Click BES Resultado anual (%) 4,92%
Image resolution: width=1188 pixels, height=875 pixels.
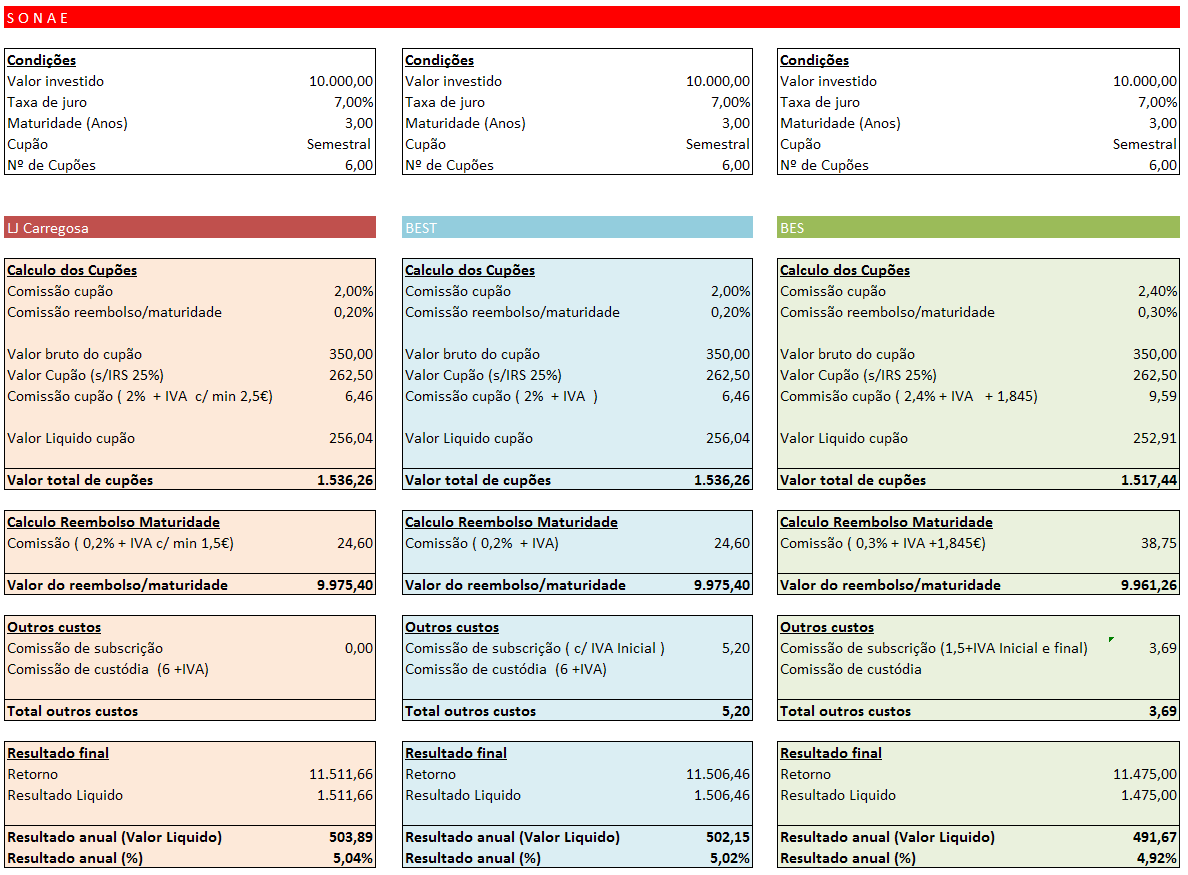tap(1157, 858)
